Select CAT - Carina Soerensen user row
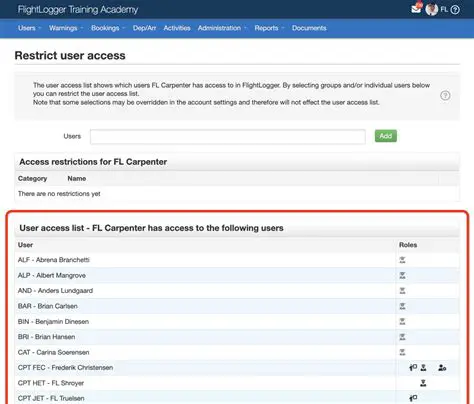The height and width of the screenshot is (404, 474). coord(237,352)
